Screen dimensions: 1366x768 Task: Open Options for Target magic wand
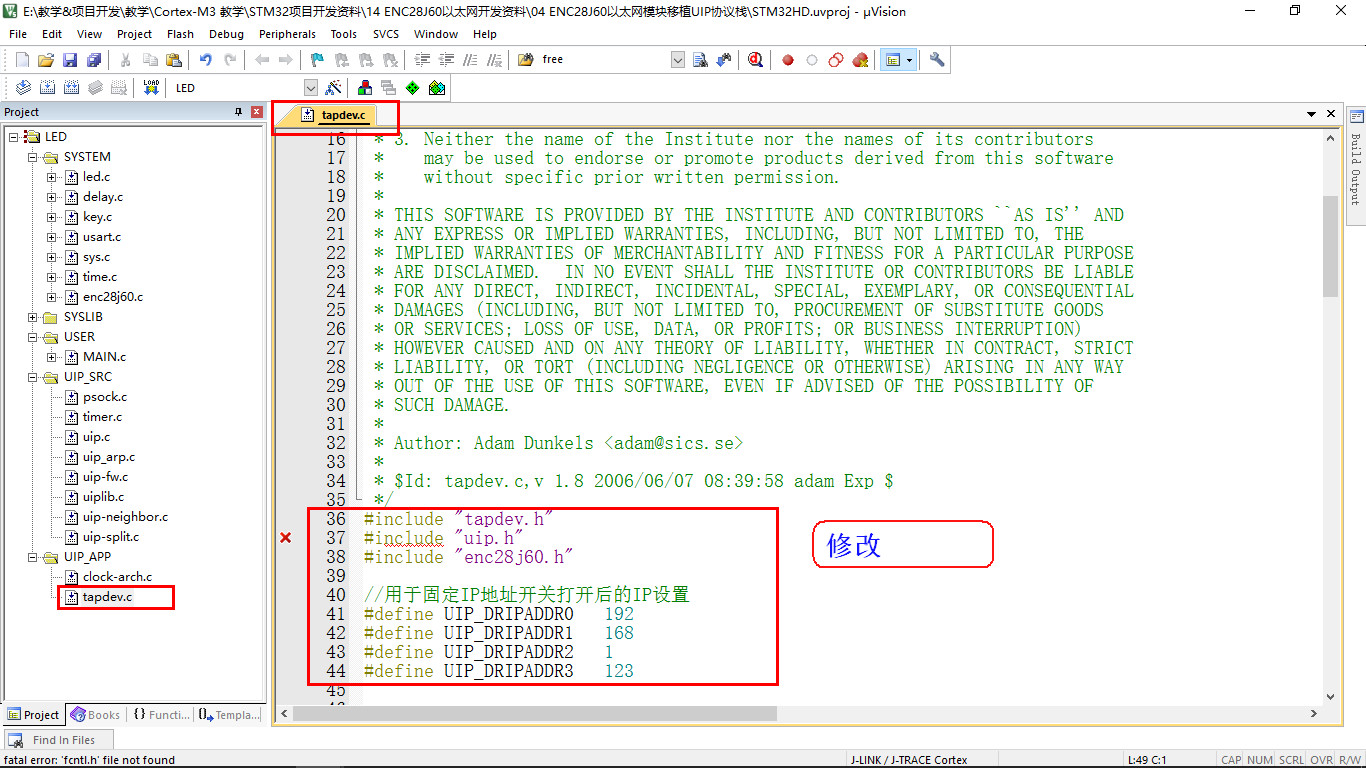point(334,88)
